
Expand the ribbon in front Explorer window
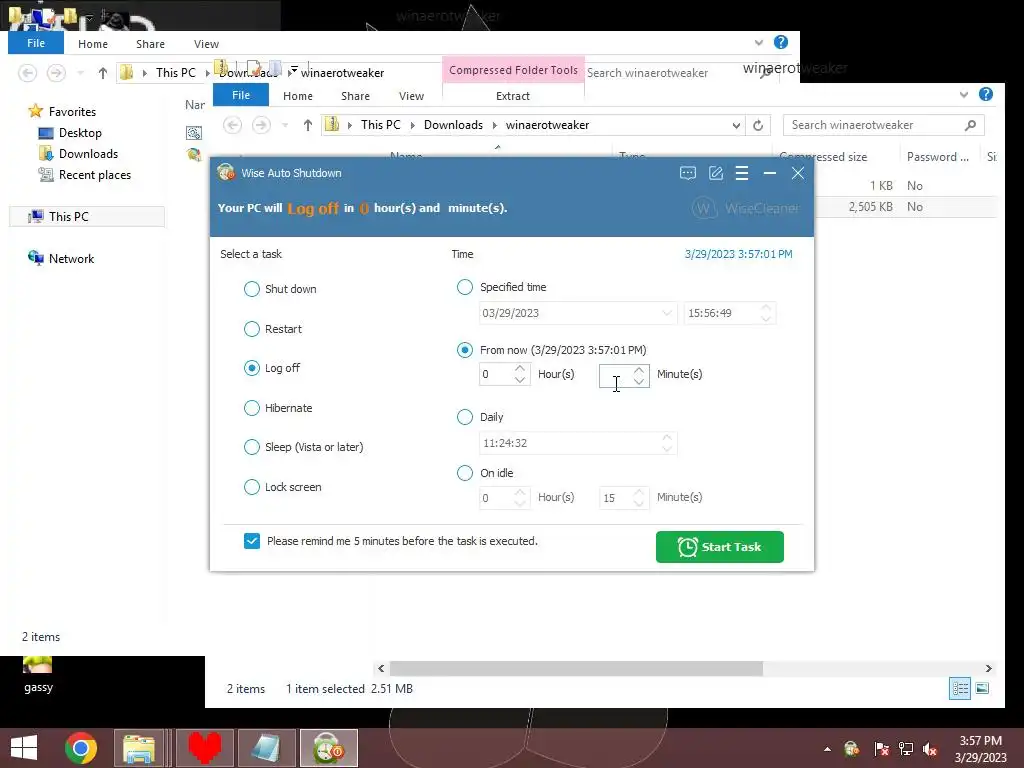[964, 95]
